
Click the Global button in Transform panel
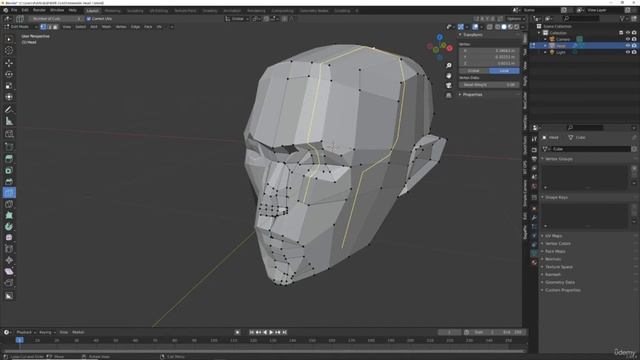(x=474, y=71)
